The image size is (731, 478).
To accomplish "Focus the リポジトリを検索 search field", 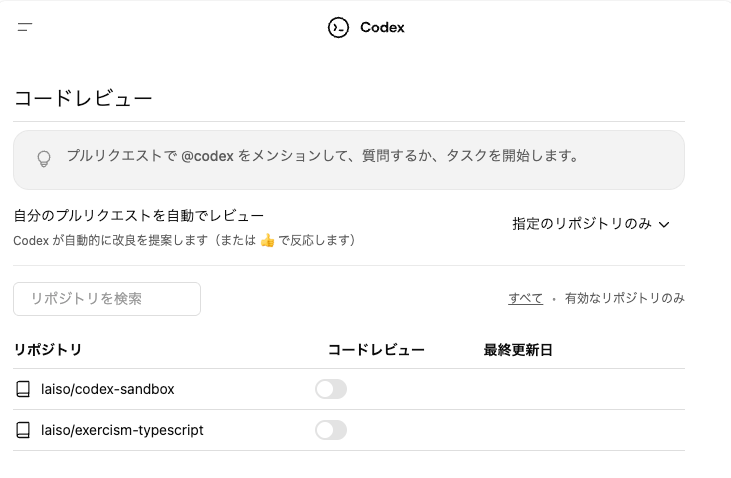I will click(107, 299).
